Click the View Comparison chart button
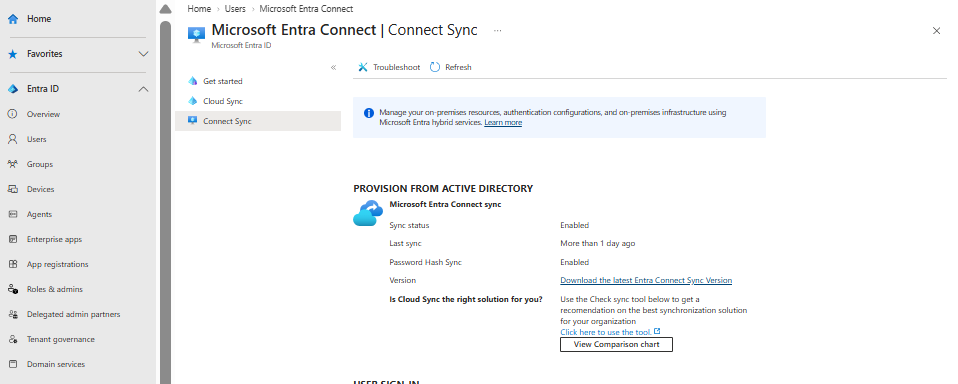The image size is (958, 384). (x=616, y=345)
